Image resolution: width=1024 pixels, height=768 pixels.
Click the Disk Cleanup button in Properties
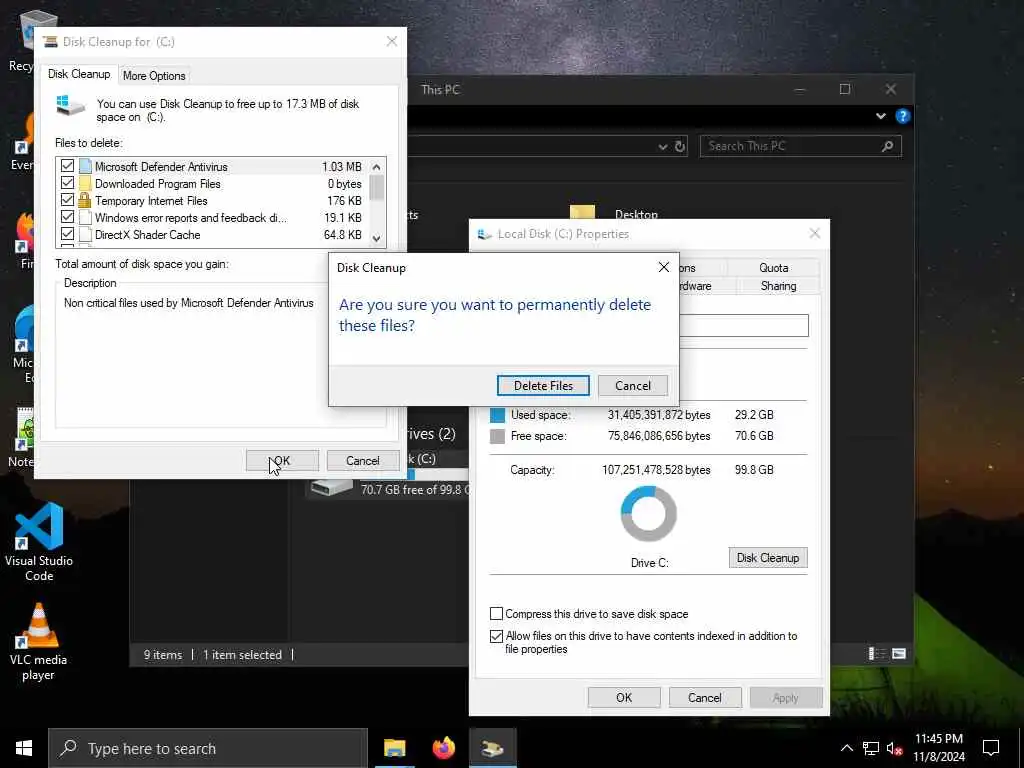point(768,558)
